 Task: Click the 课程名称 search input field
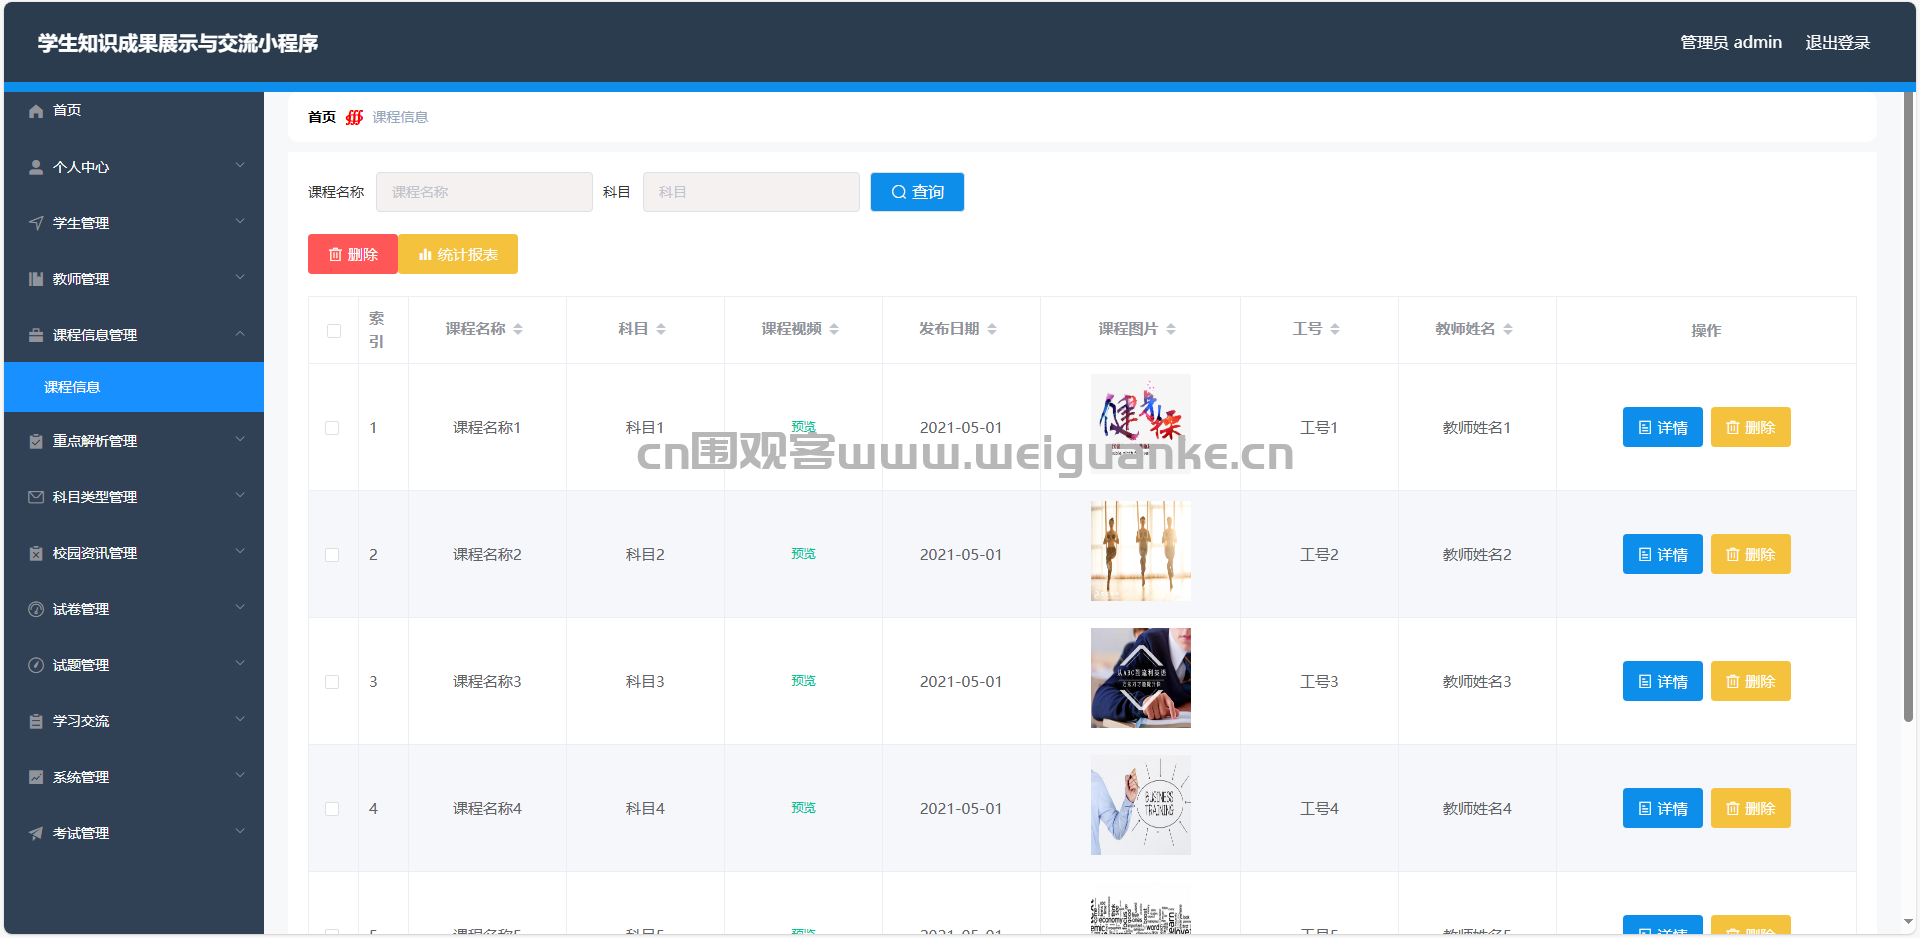tap(484, 192)
